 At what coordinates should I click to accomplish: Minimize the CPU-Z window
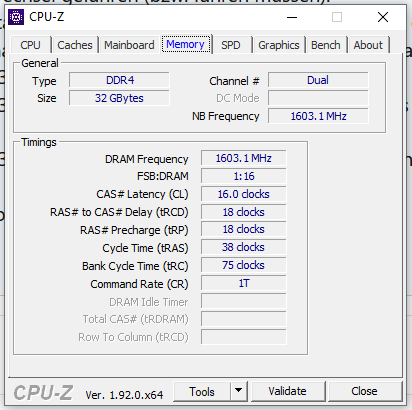click(x=292, y=17)
